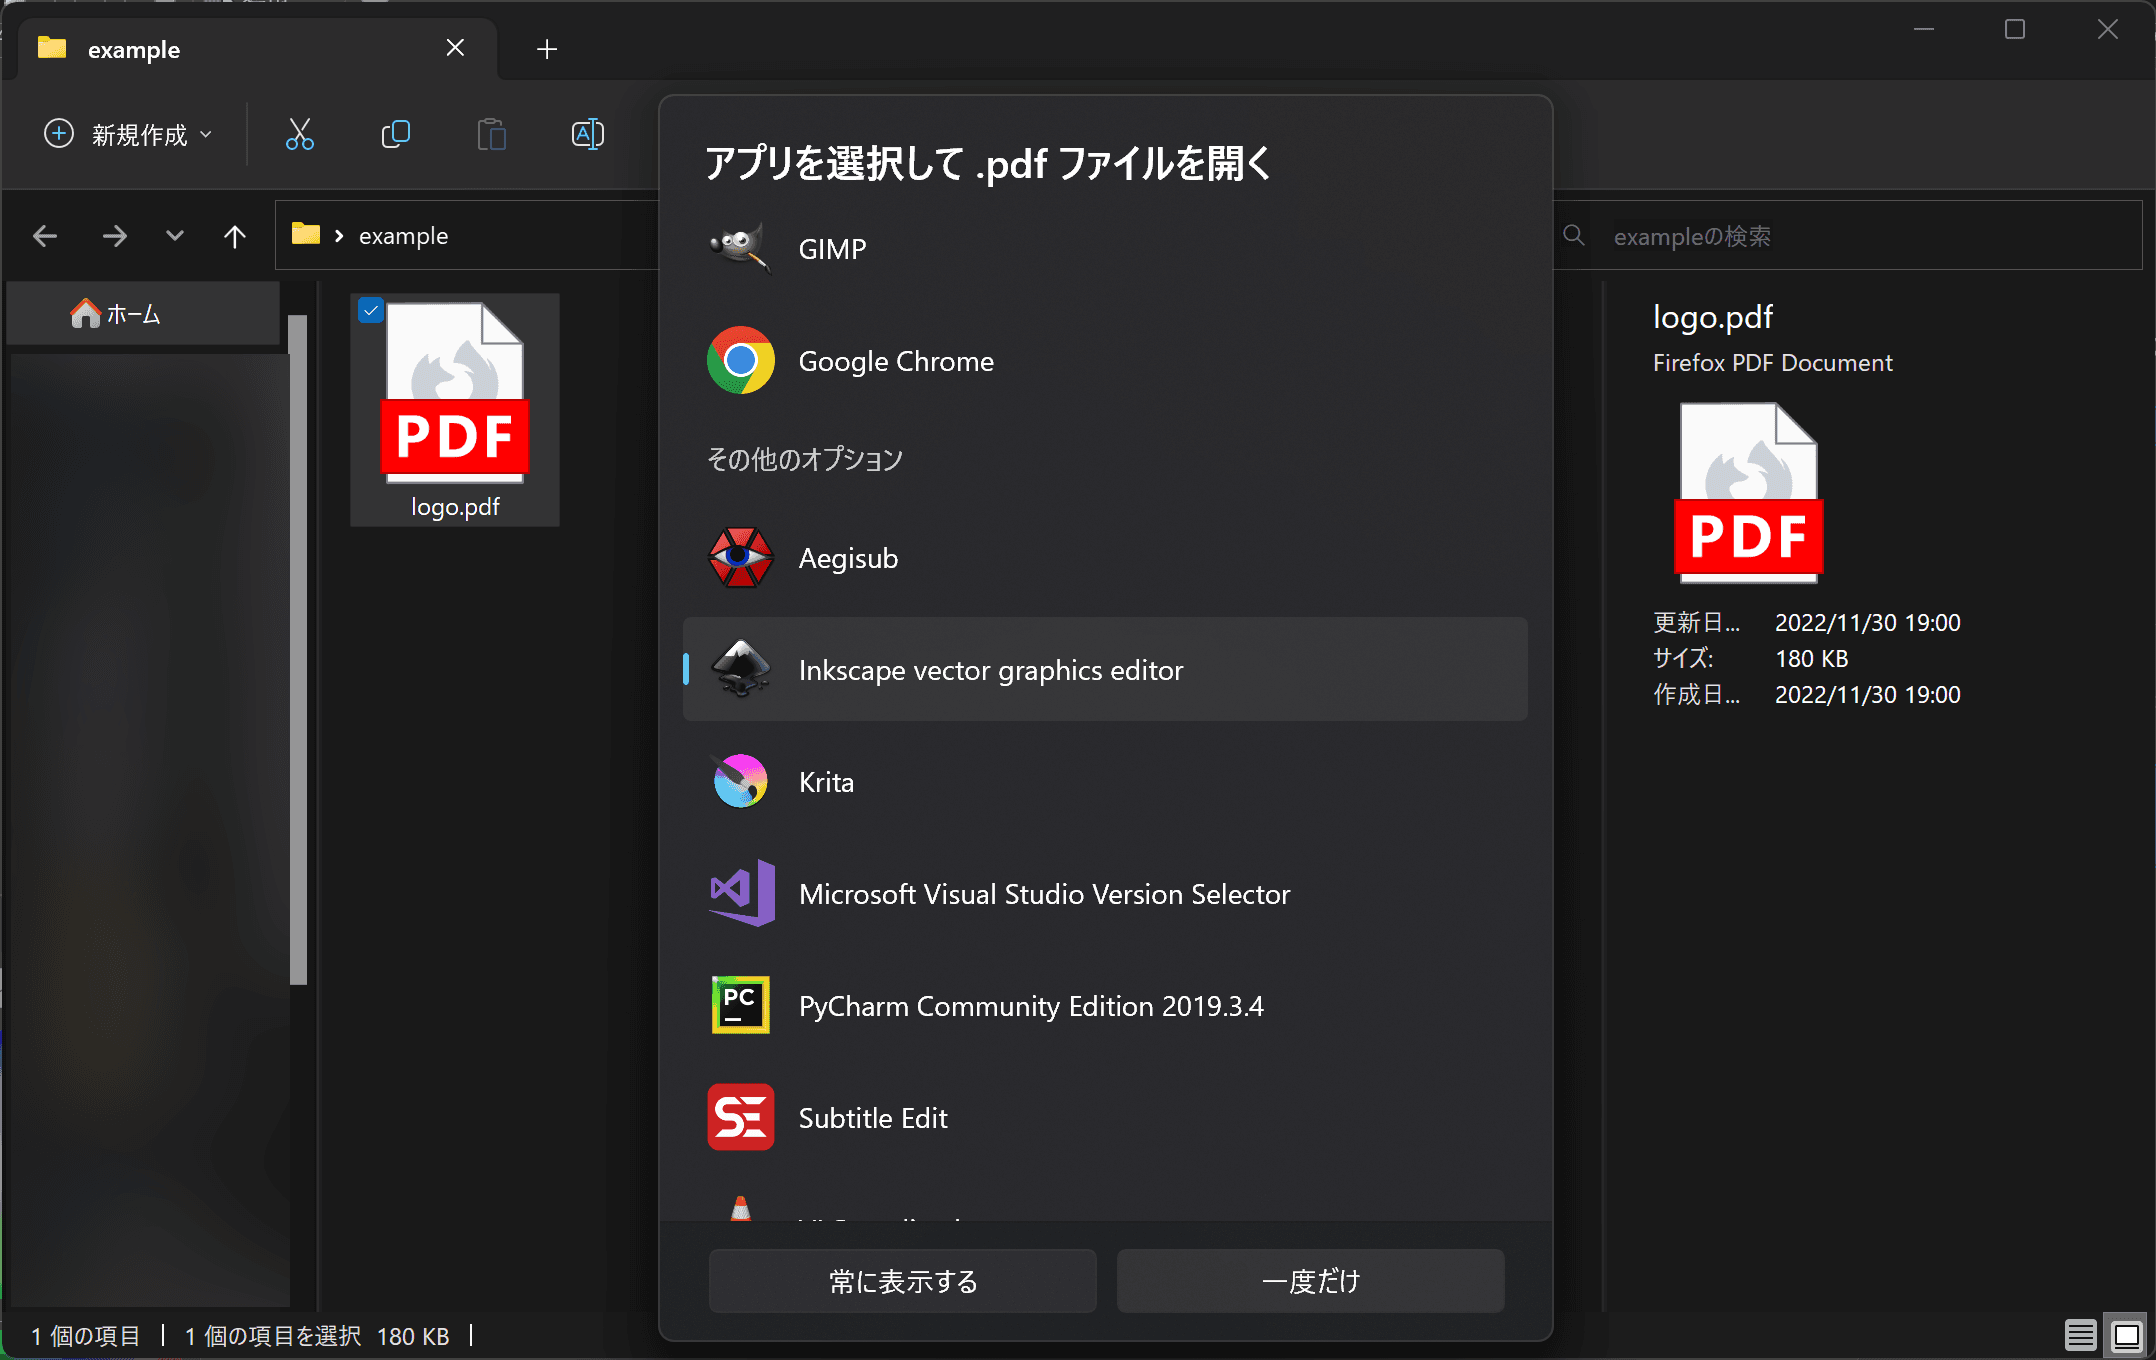
Task: Expand recent locations chevron
Action: coord(175,236)
